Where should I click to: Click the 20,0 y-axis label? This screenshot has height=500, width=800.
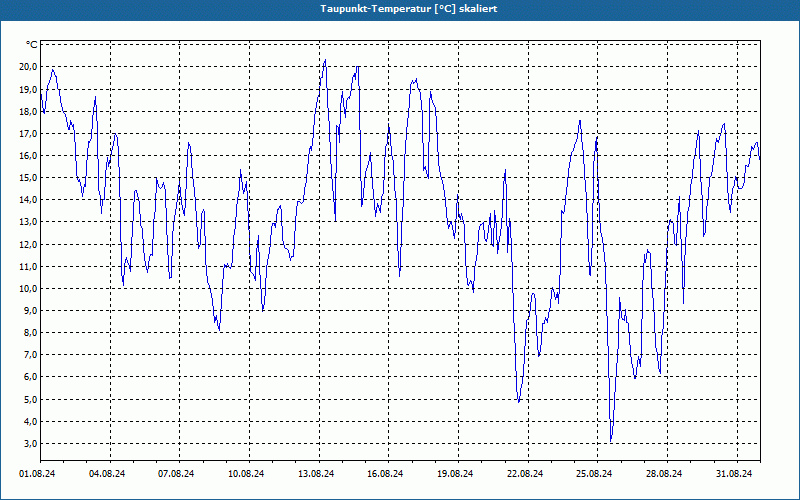[x=28, y=67]
